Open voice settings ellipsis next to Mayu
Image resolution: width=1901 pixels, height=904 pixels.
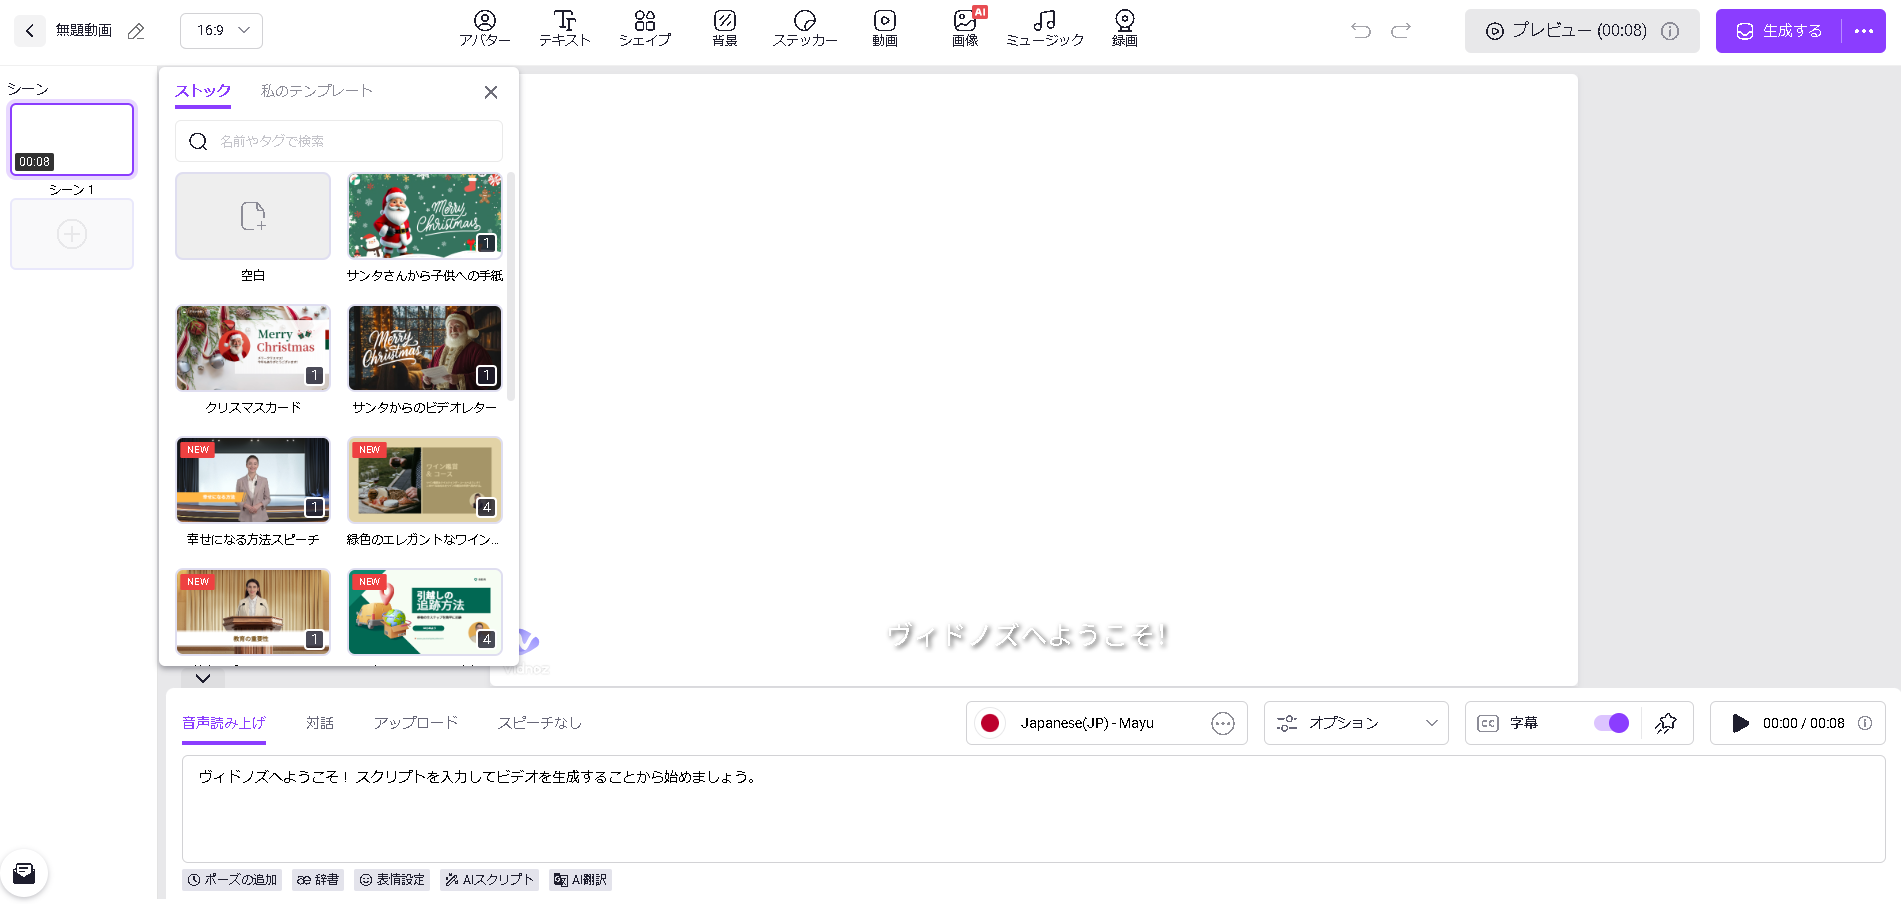point(1223,724)
